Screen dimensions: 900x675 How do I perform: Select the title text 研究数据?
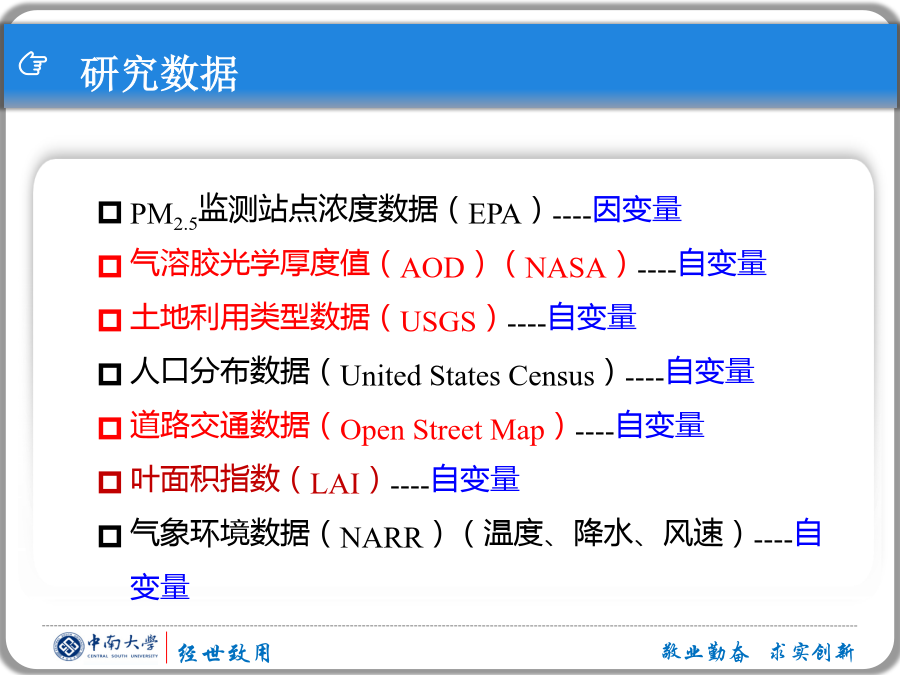point(159,73)
